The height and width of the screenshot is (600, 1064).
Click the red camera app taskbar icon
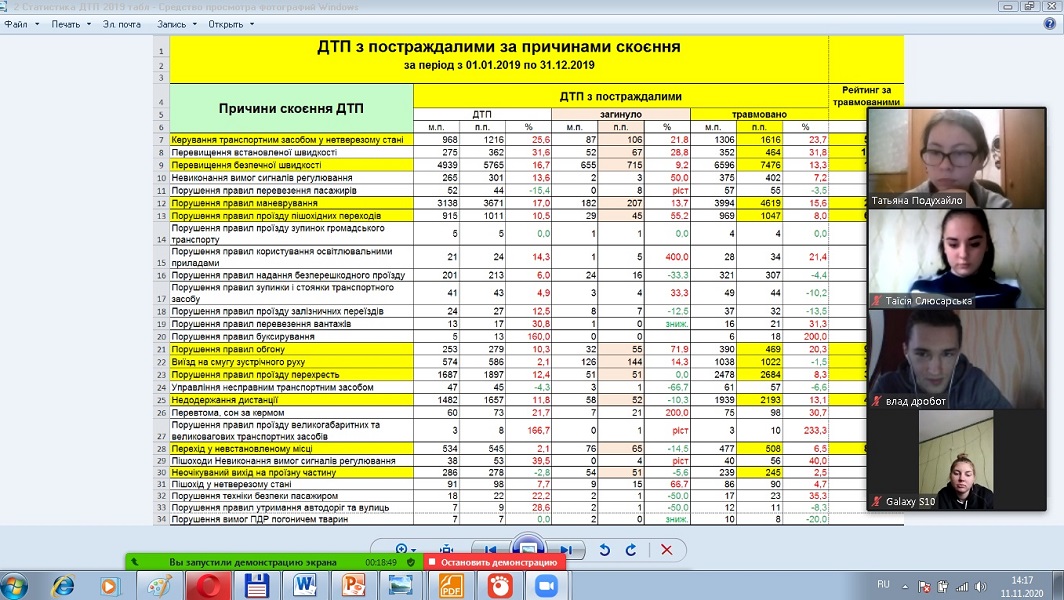500,586
